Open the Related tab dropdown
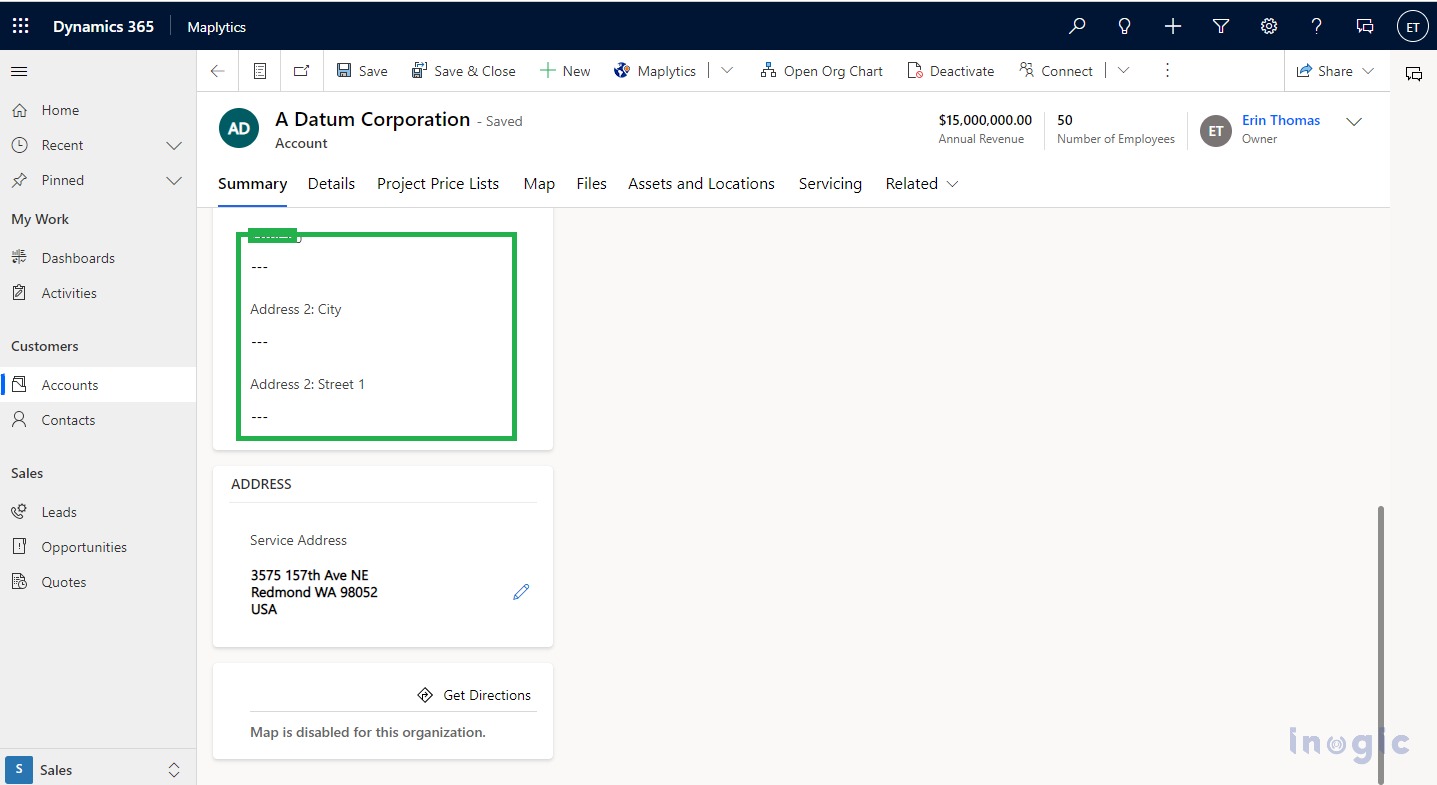 click(x=922, y=184)
